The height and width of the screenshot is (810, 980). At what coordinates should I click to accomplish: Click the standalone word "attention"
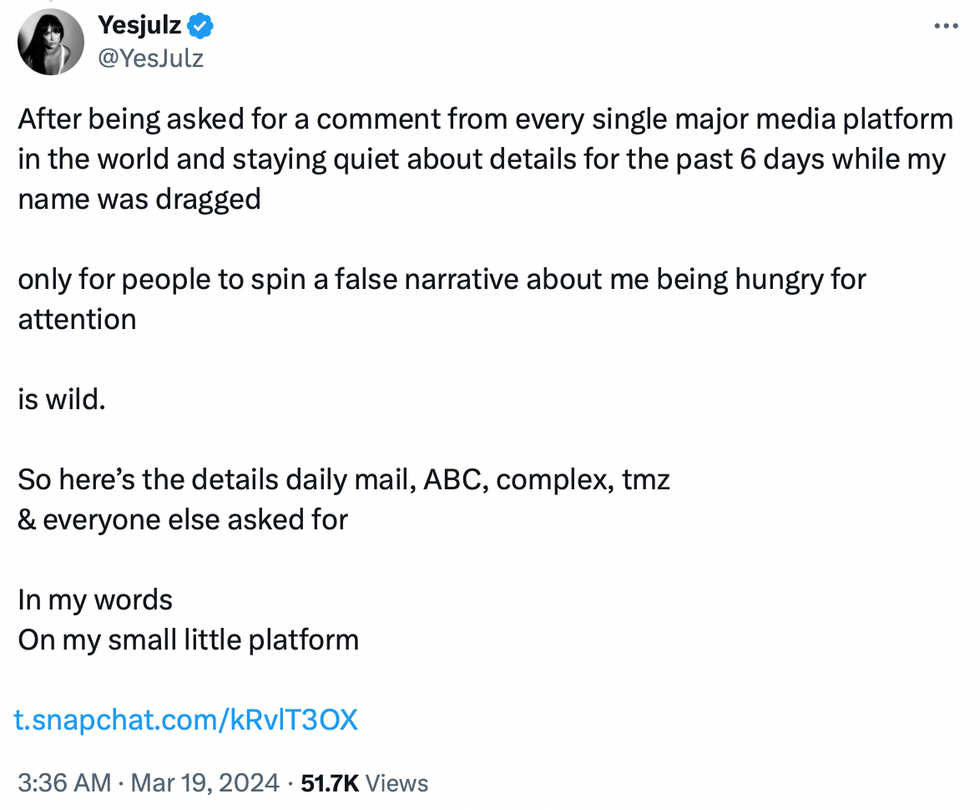click(77, 318)
